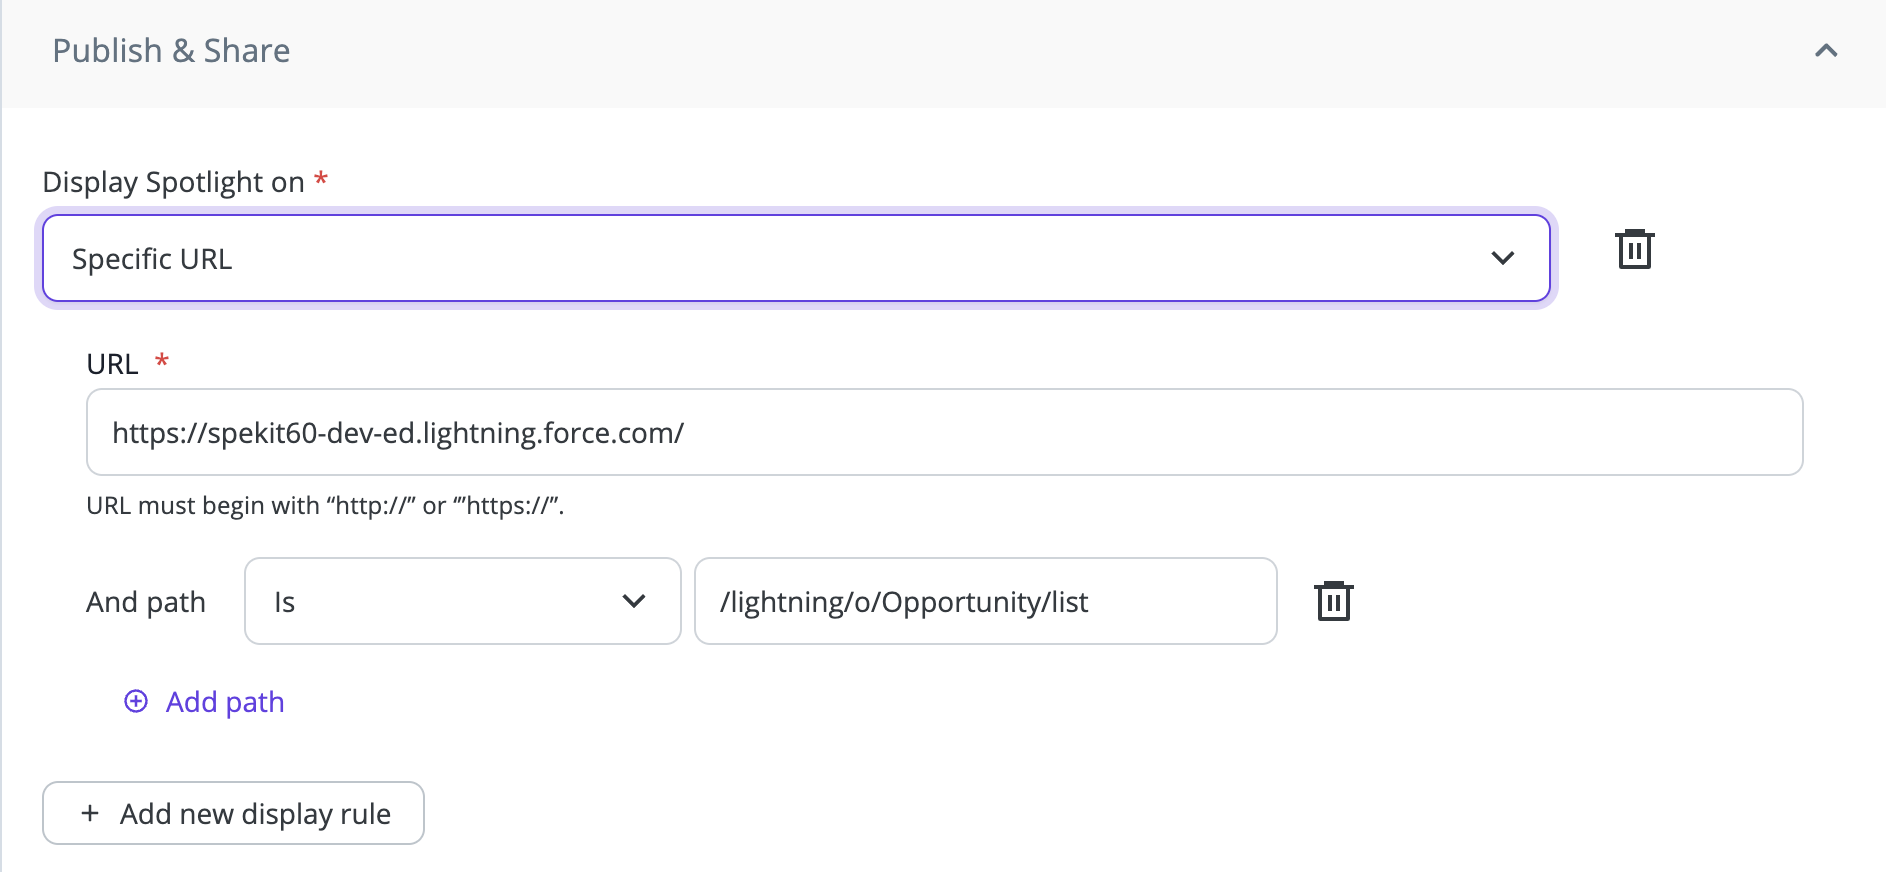This screenshot has height=872, width=1886.
Task: Click the URL field label
Action: (x=112, y=364)
